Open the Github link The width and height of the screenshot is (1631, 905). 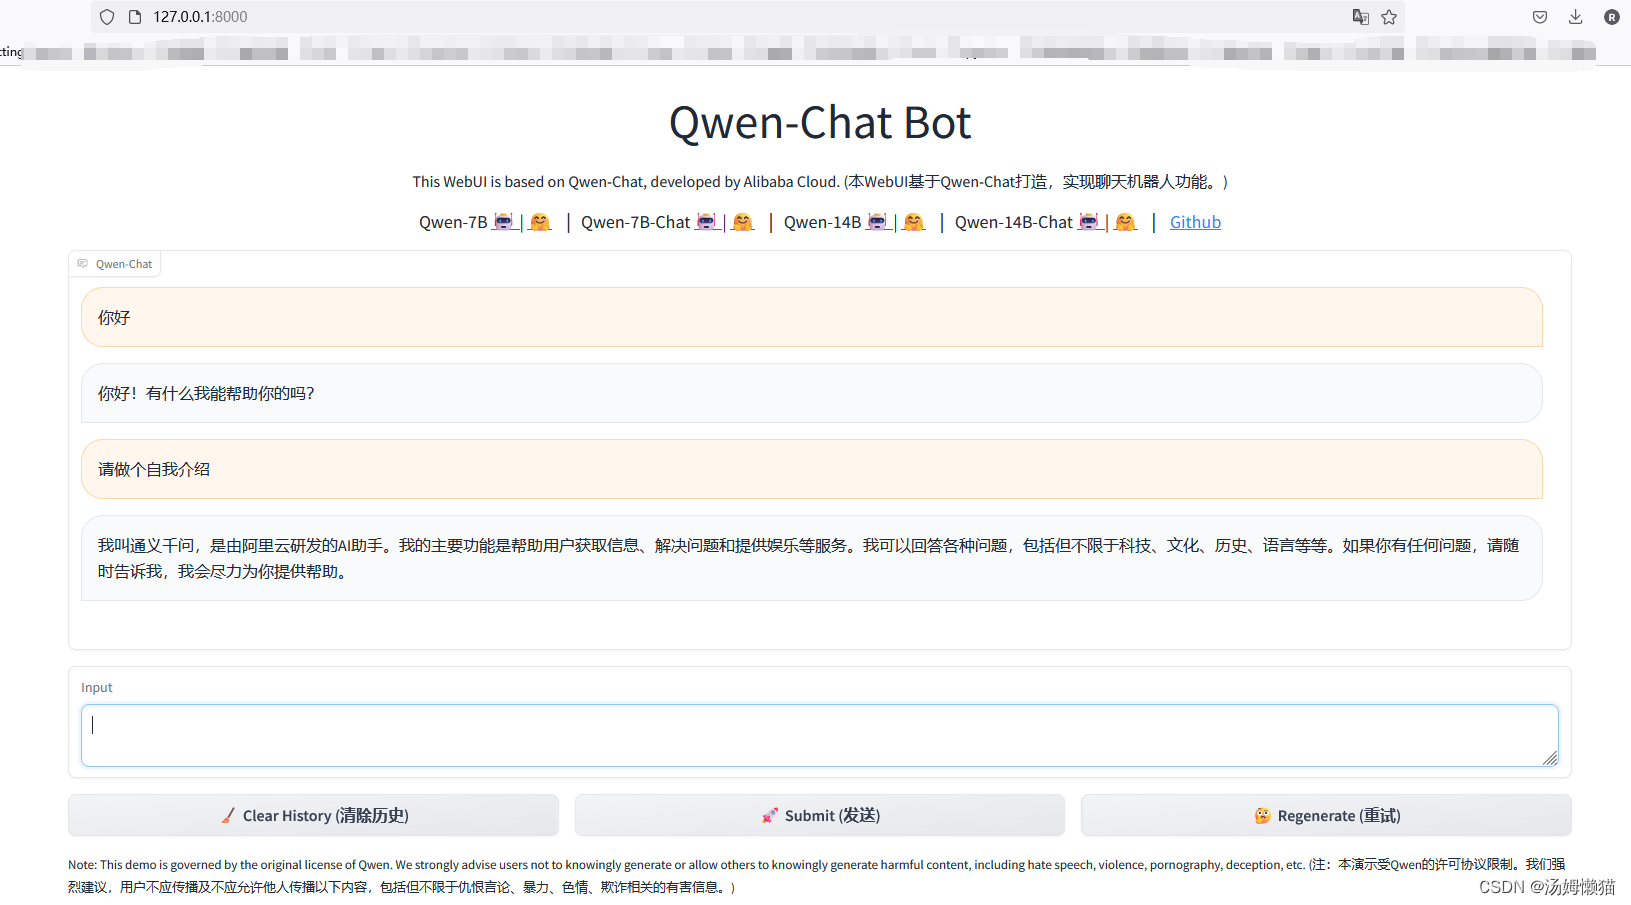[x=1195, y=222]
